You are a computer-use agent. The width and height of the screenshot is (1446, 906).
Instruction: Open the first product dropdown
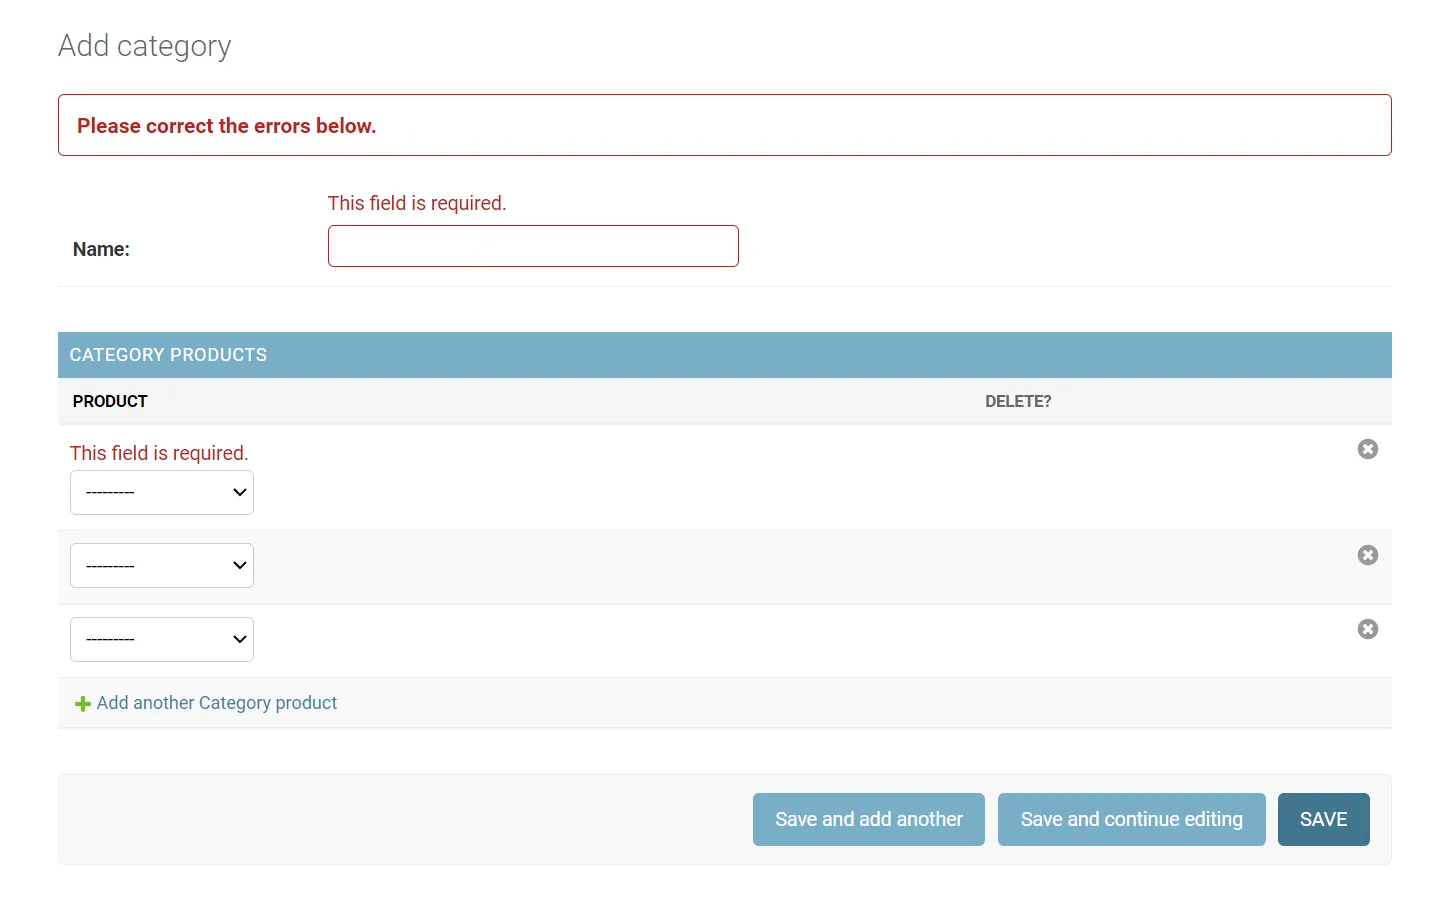(x=162, y=492)
